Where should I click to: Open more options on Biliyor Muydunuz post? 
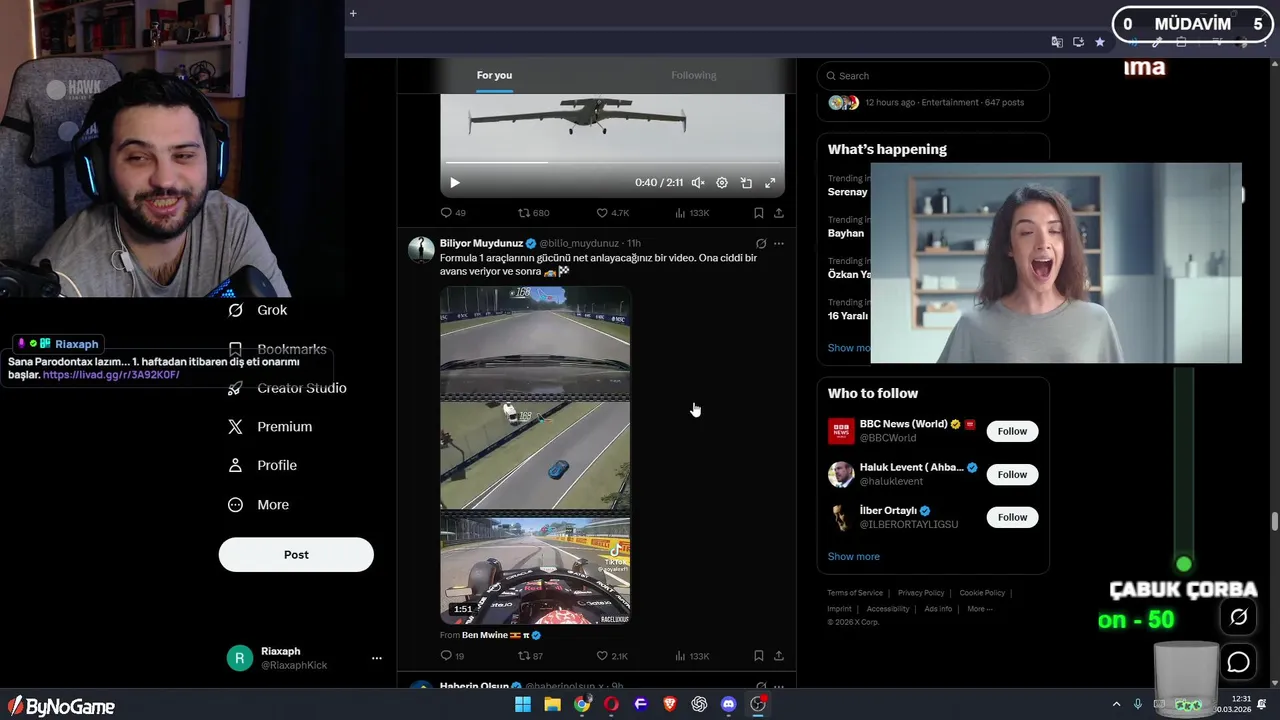click(779, 243)
